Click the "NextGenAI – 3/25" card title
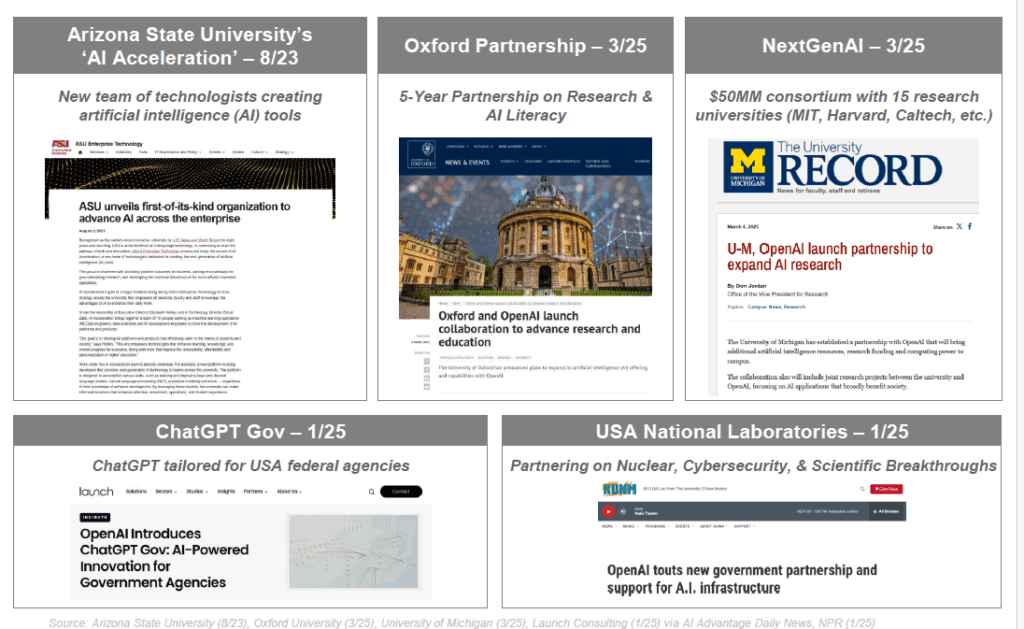1024x629 pixels. coord(843,46)
